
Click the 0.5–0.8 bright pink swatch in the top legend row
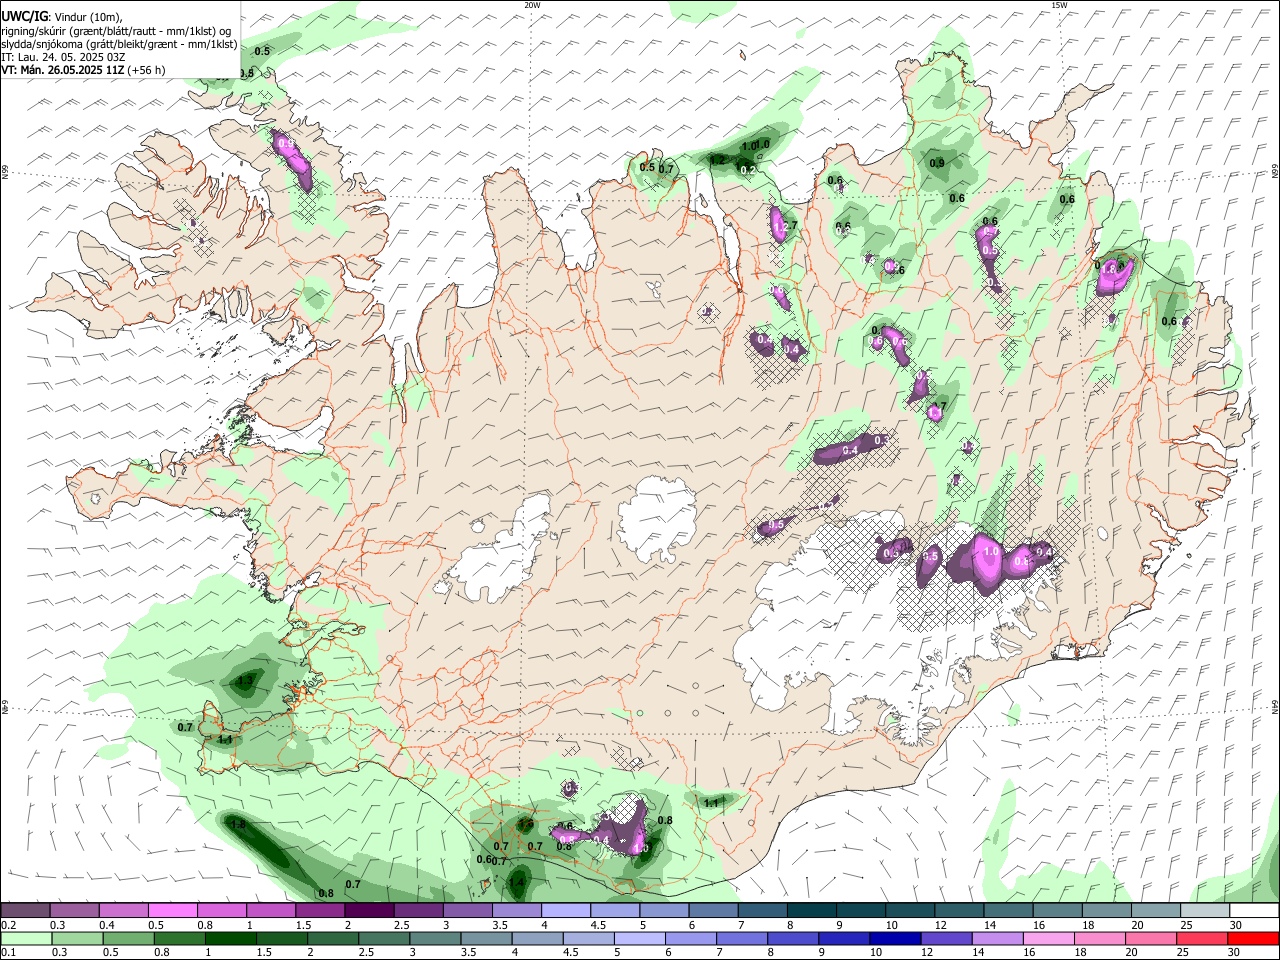coord(173,911)
